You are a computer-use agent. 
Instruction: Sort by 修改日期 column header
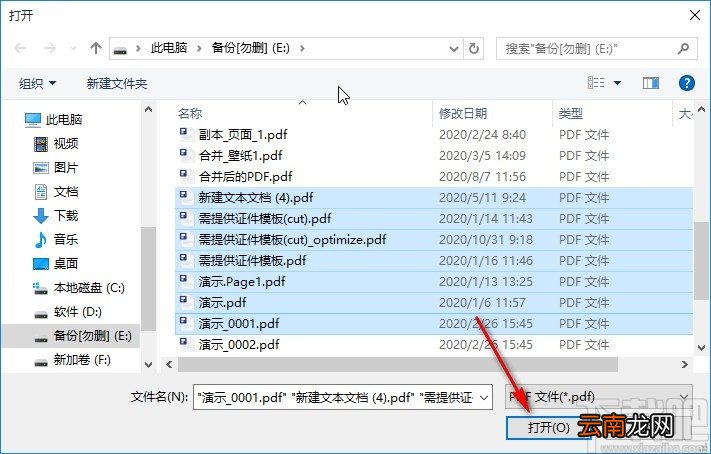point(463,113)
